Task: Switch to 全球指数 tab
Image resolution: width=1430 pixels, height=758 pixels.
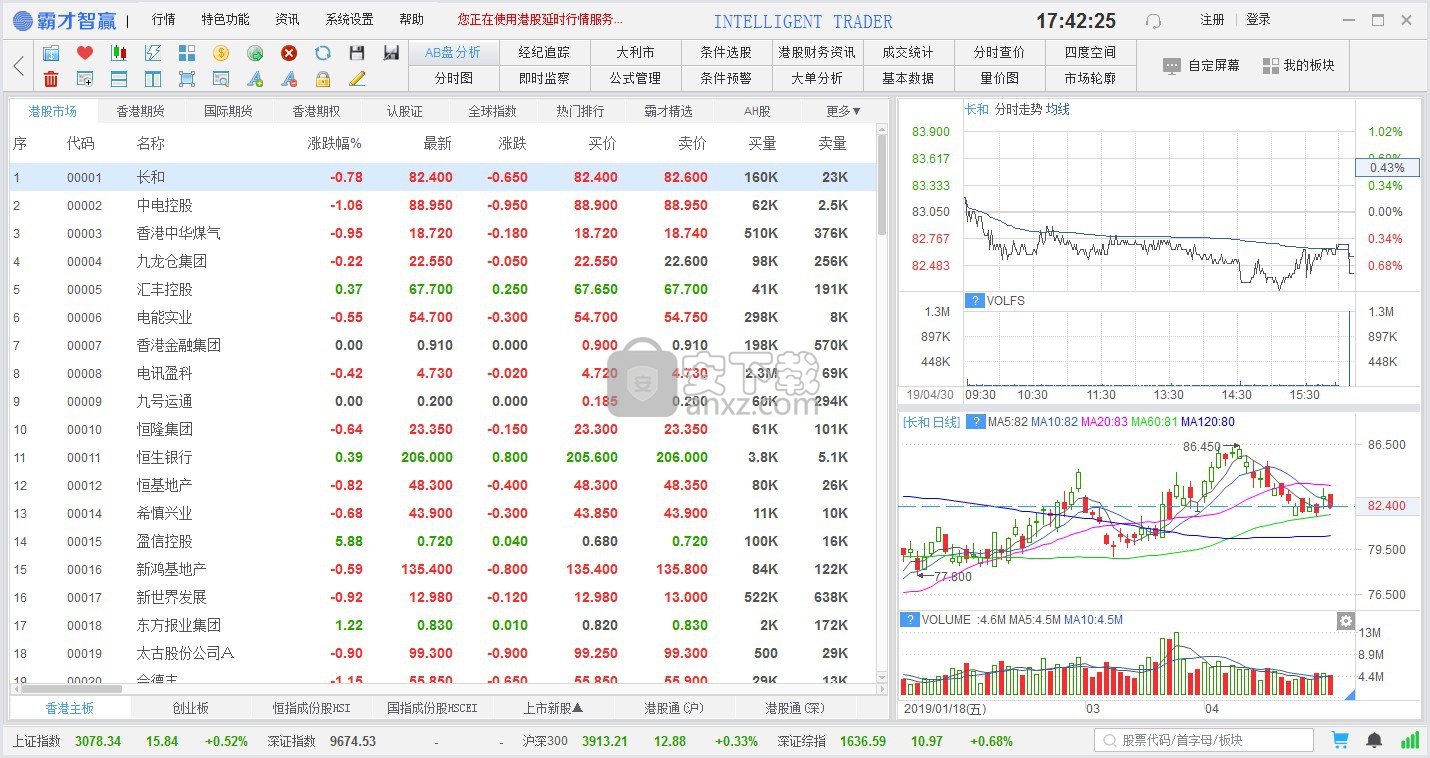Action: pyautogui.click(x=493, y=111)
